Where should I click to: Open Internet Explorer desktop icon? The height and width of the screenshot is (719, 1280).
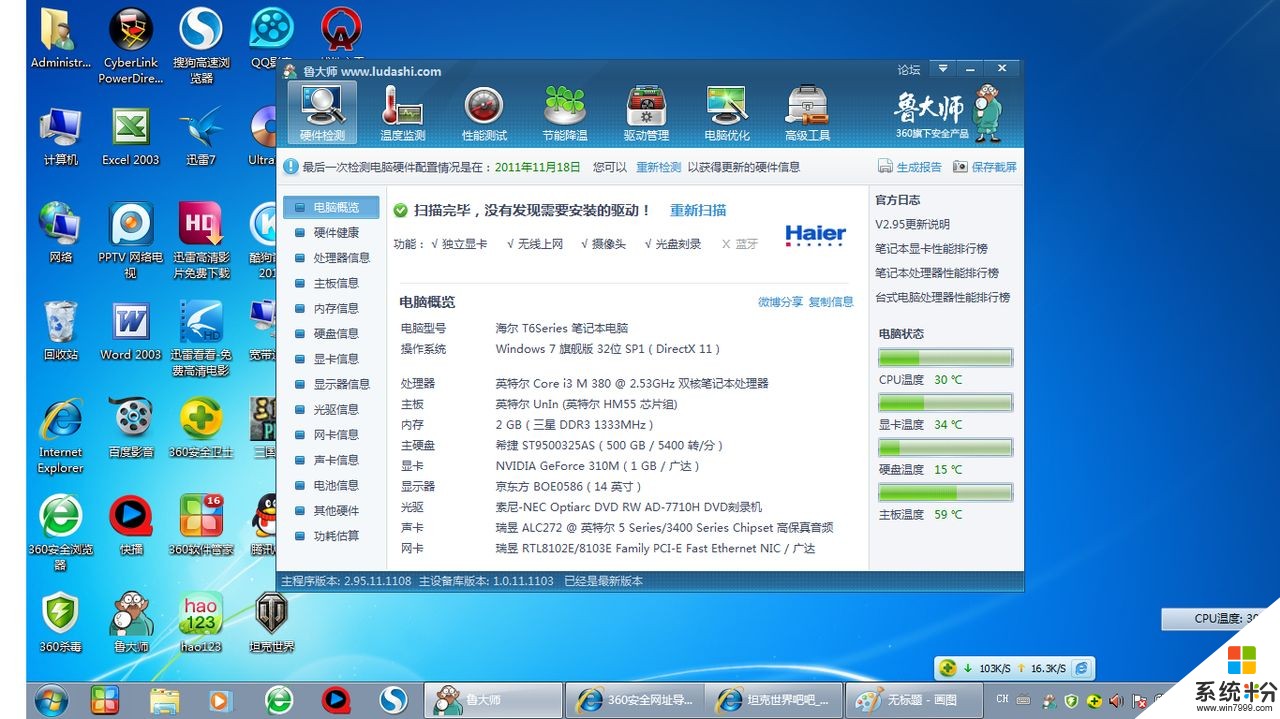click(x=61, y=436)
